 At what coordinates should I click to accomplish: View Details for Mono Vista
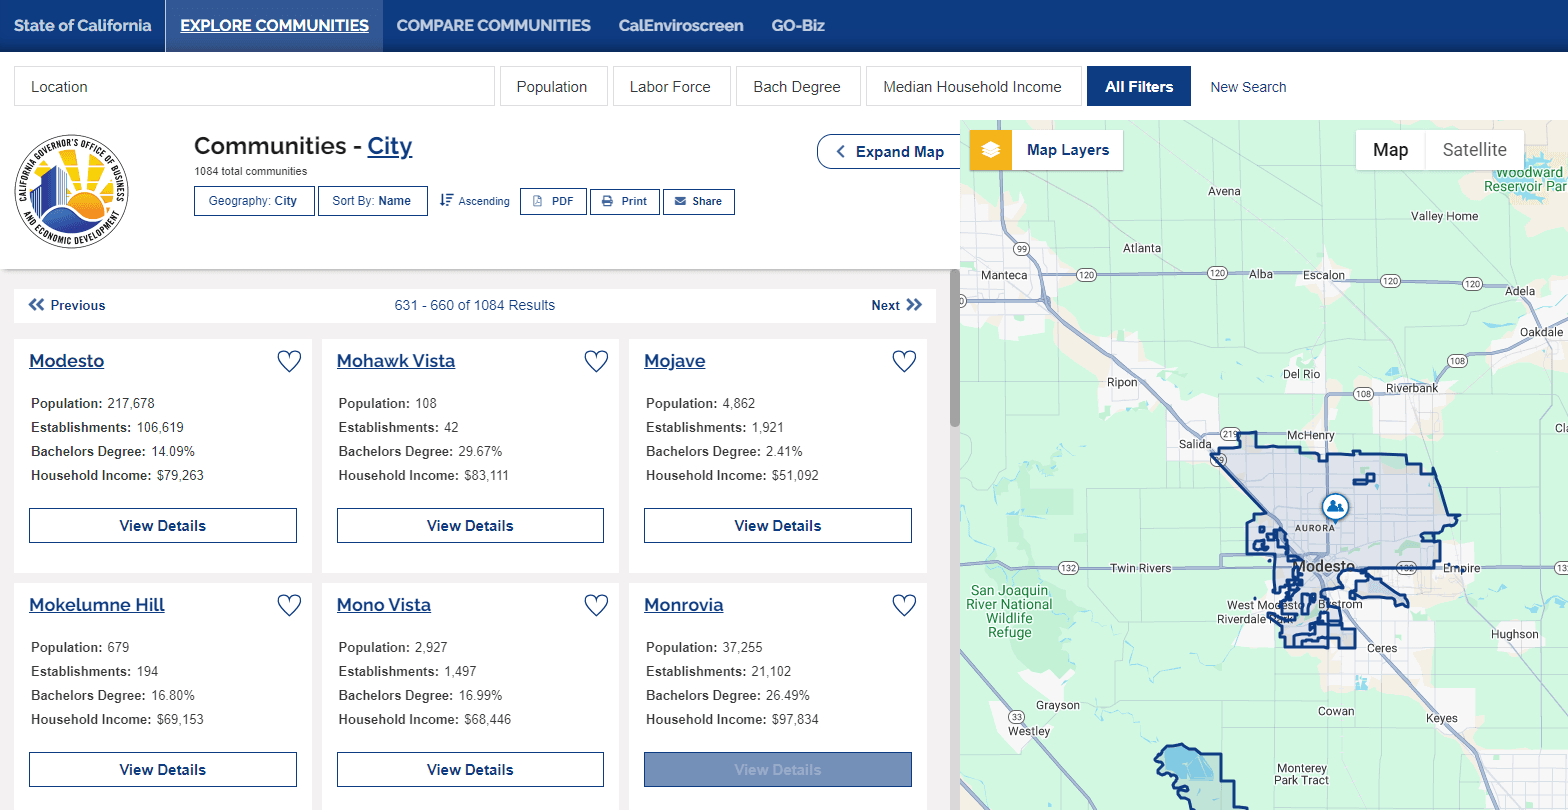470,770
